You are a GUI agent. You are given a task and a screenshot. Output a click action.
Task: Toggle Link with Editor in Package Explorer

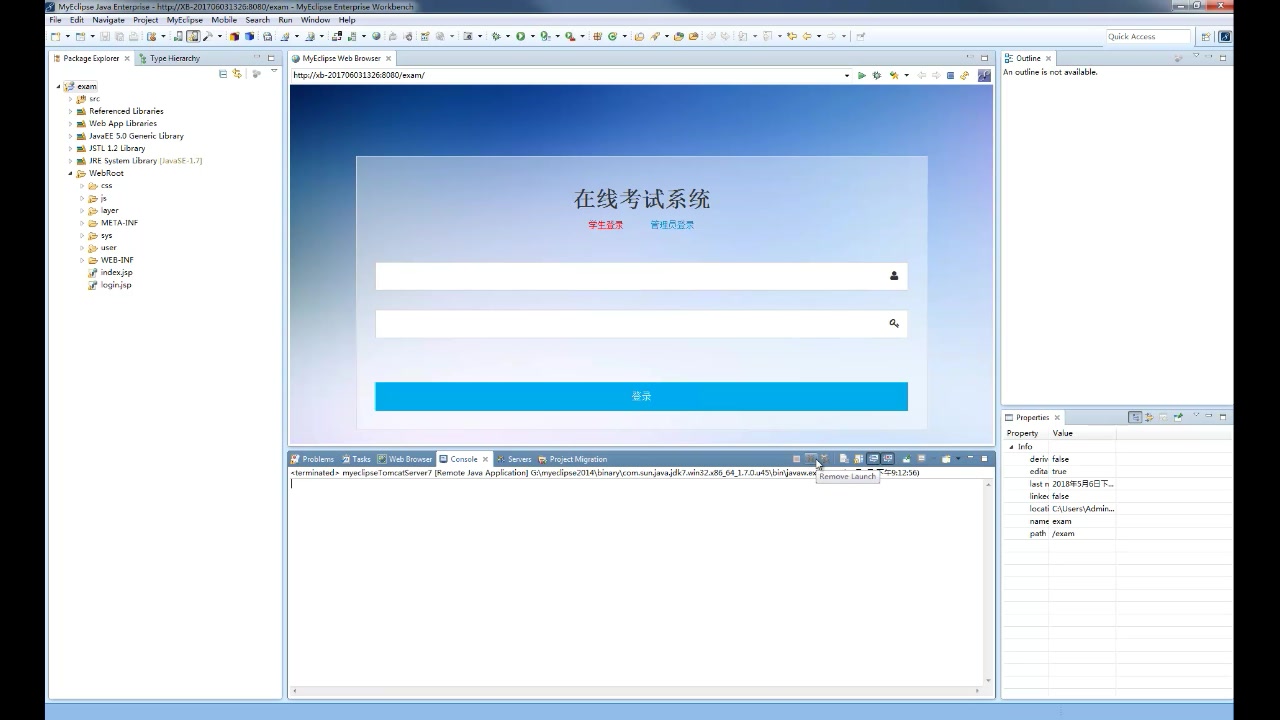(237, 73)
